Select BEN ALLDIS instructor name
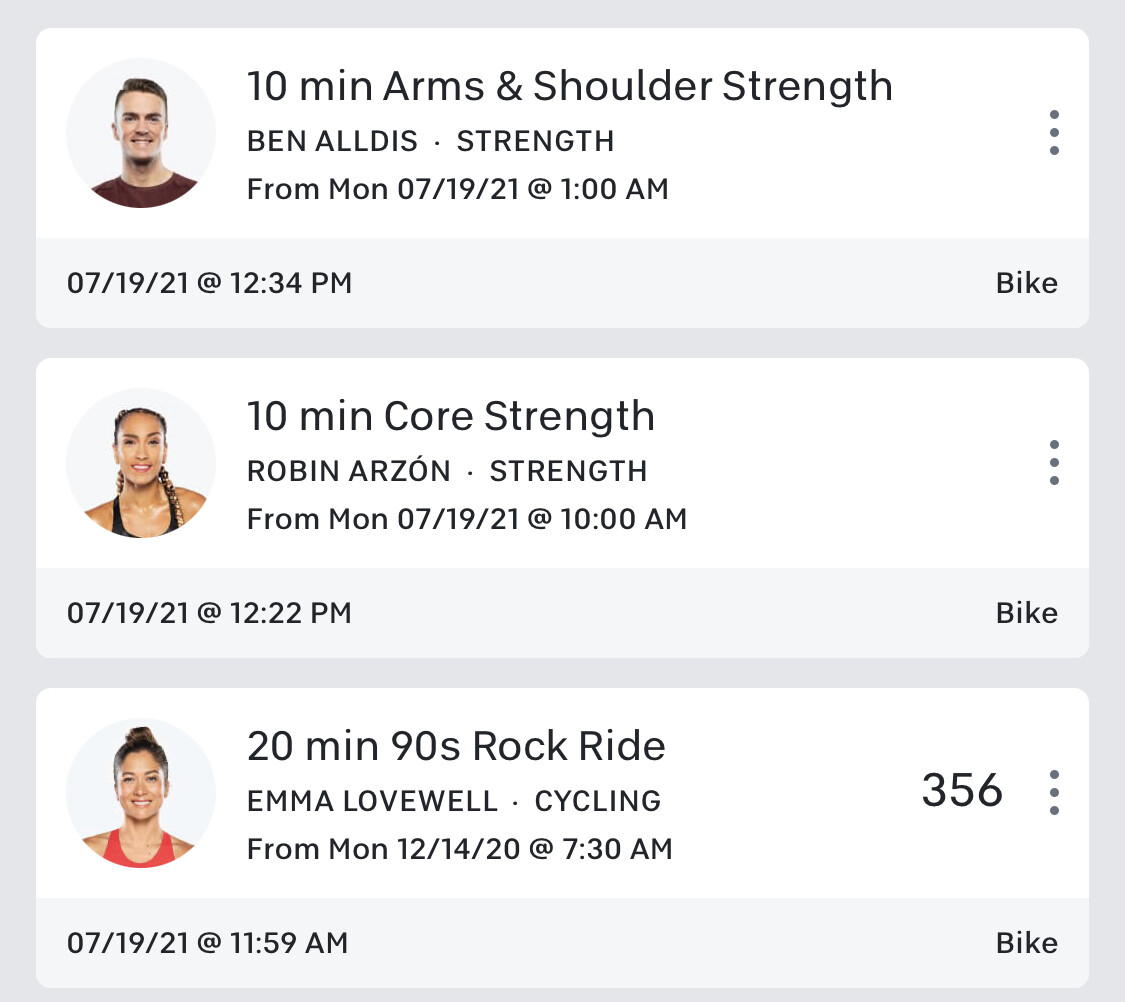 pyautogui.click(x=332, y=141)
